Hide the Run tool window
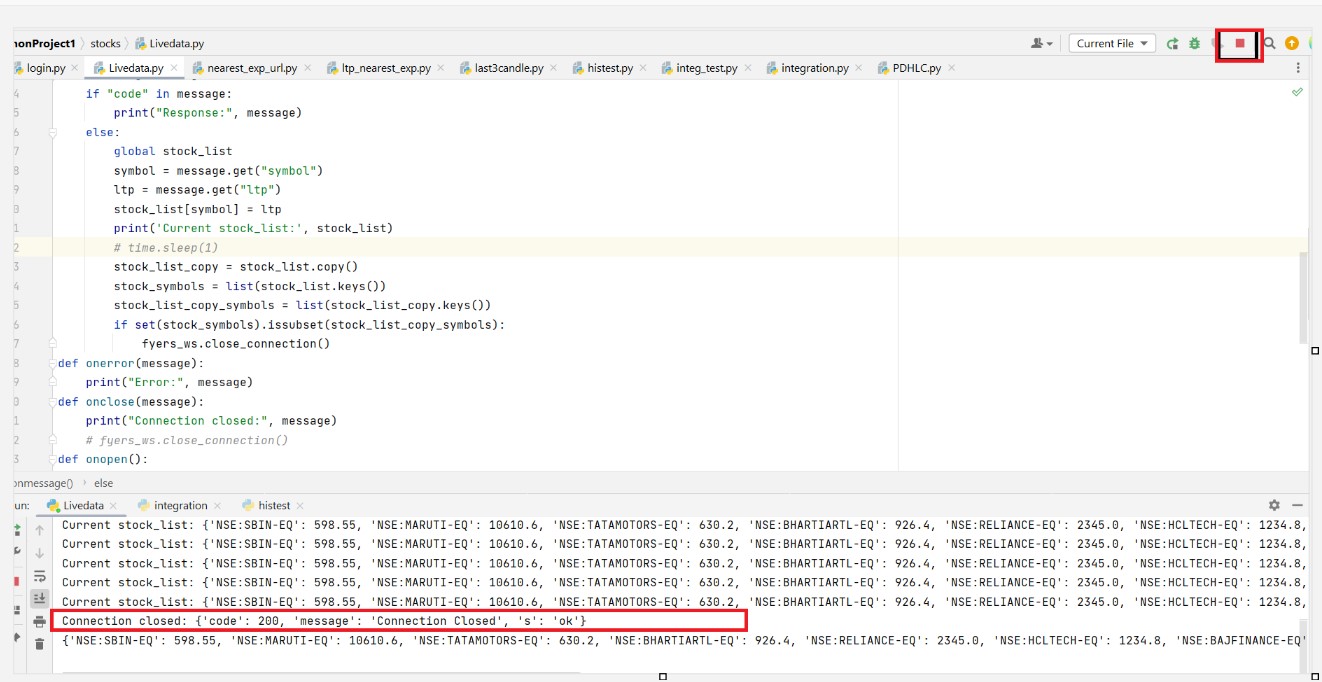 click(x=1298, y=505)
